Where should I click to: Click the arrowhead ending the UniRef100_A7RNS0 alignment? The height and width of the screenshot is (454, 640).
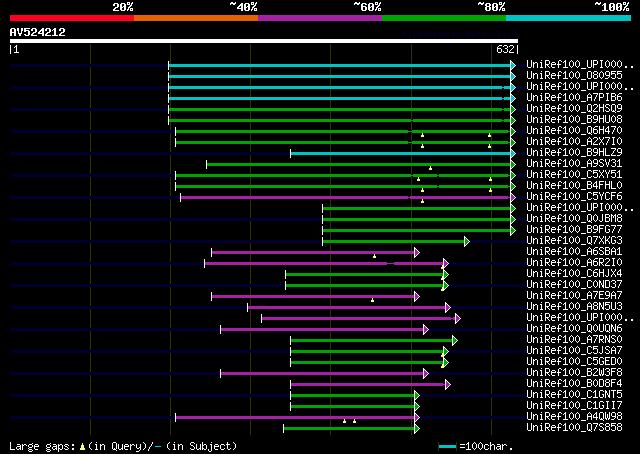click(455, 341)
